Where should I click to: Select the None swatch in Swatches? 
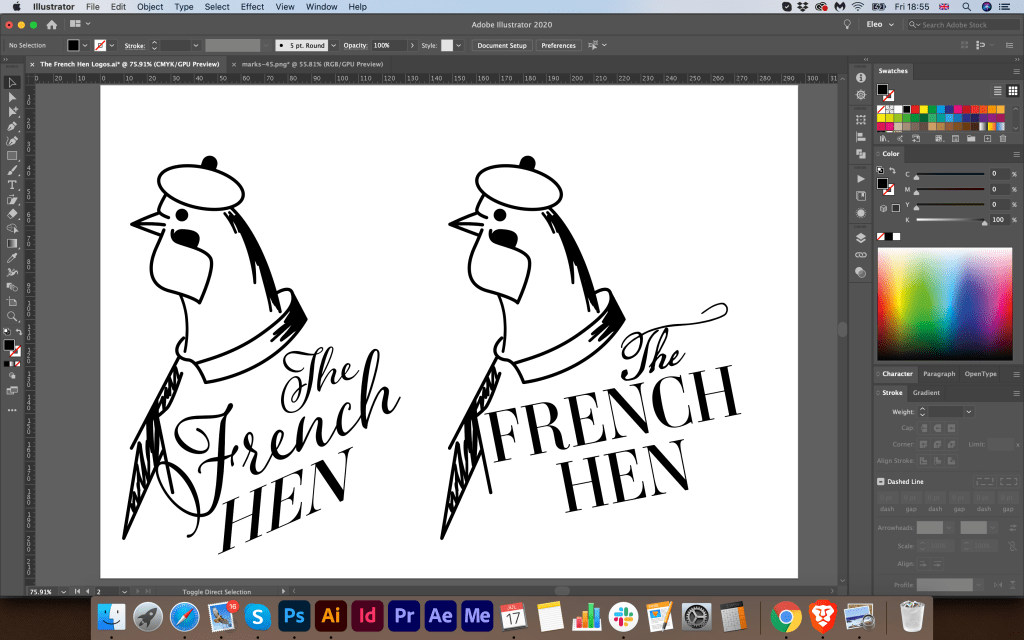pos(883,109)
